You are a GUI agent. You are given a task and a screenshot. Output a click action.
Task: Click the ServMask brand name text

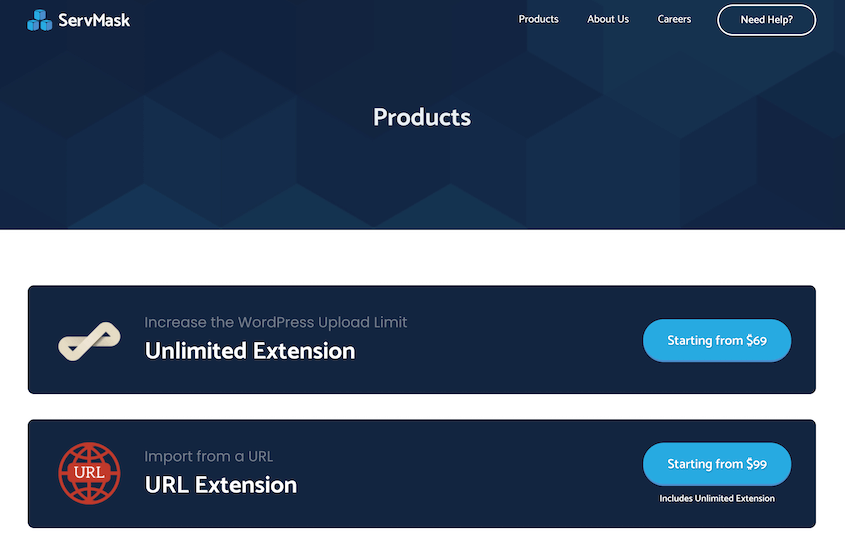pos(94,20)
